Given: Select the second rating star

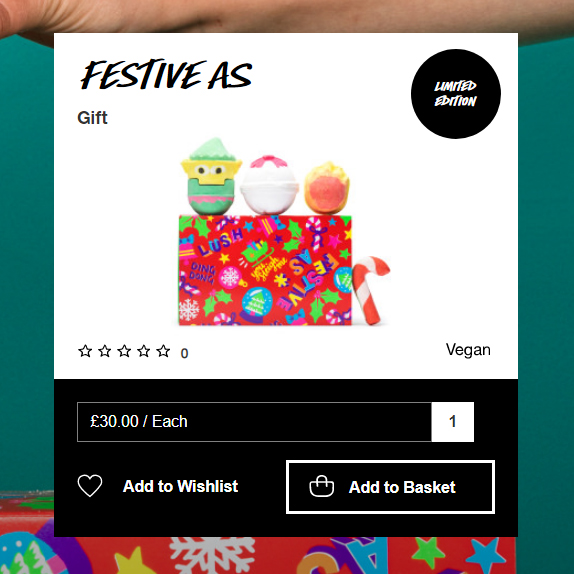Looking at the screenshot, I should [x=105, y=351].
